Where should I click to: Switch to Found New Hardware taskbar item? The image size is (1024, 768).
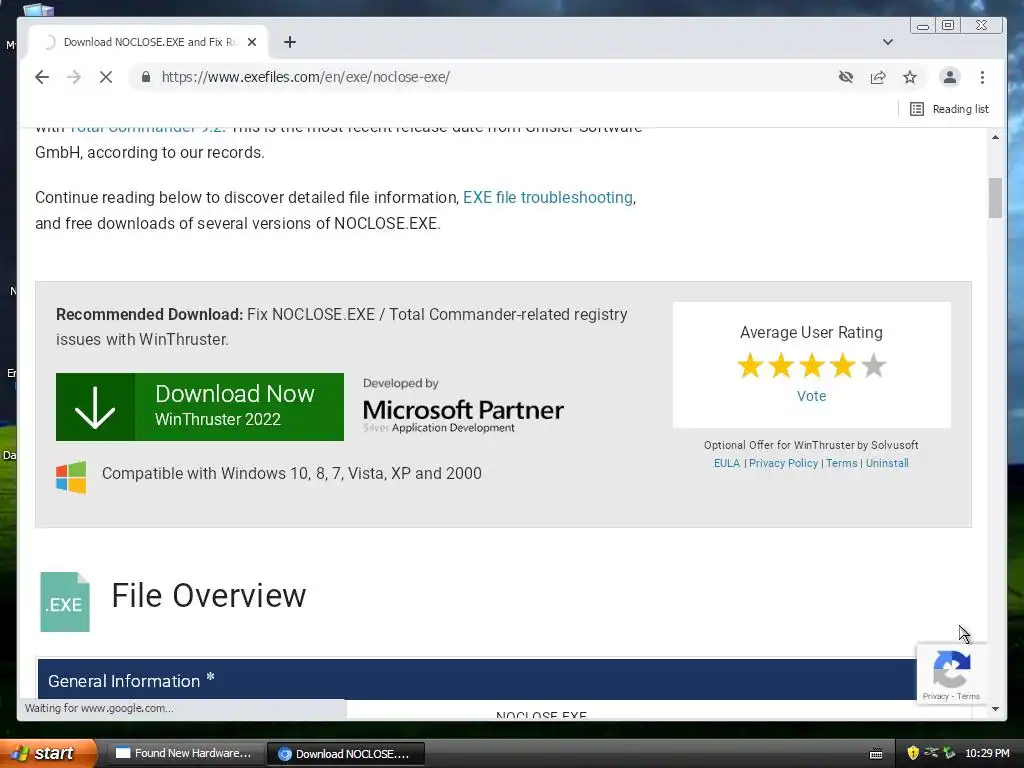185,754
